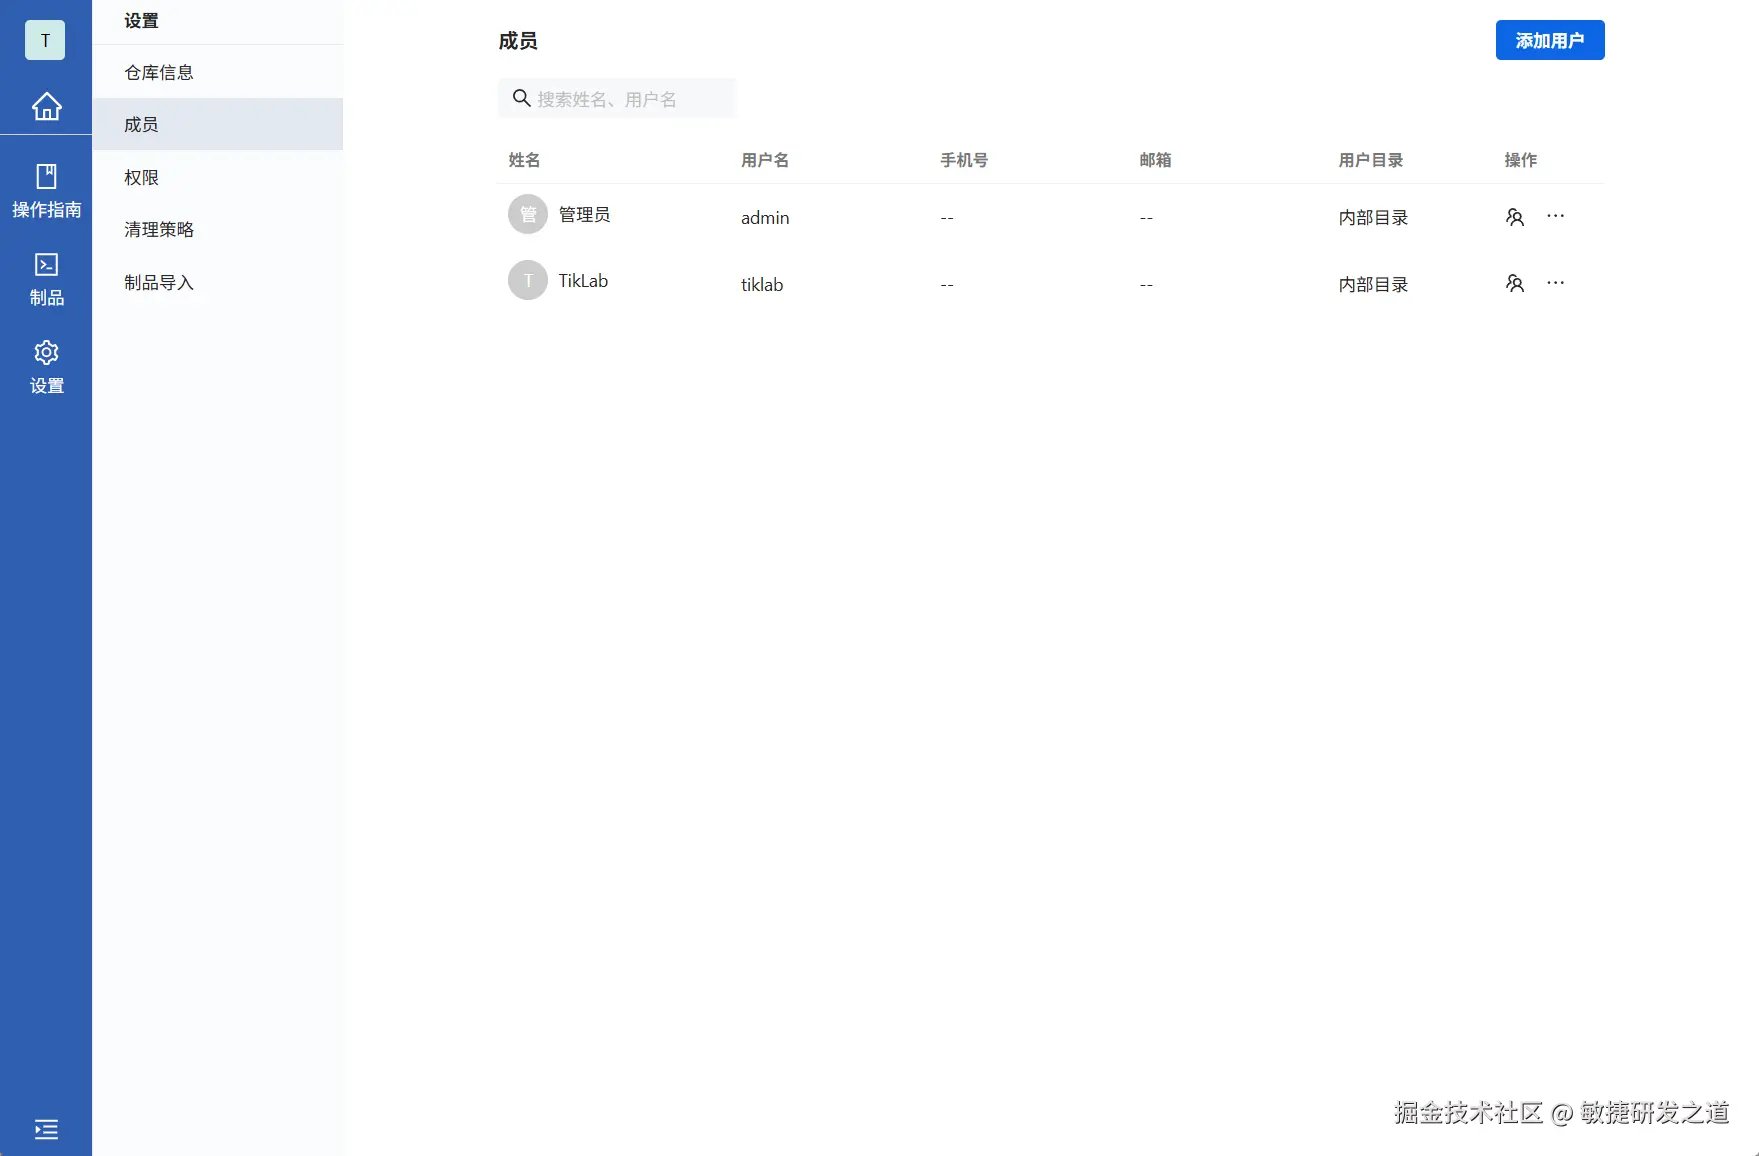Click the permission icon on the tiklab row

point(1514,283)
